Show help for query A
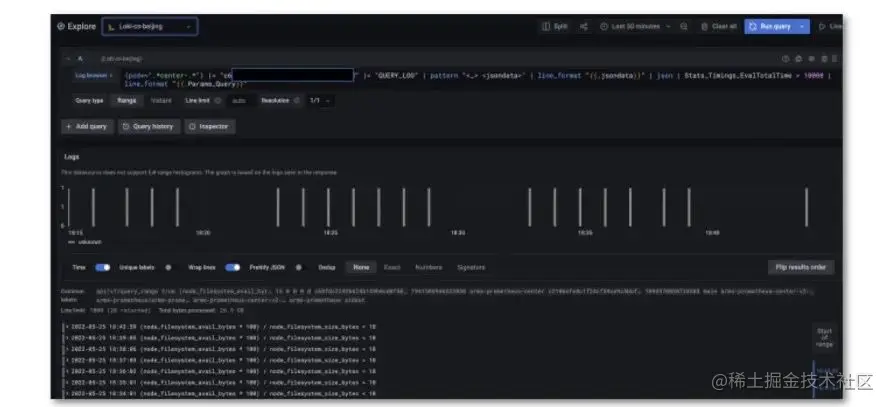This screenshot has width=888, height=407. 785,58
